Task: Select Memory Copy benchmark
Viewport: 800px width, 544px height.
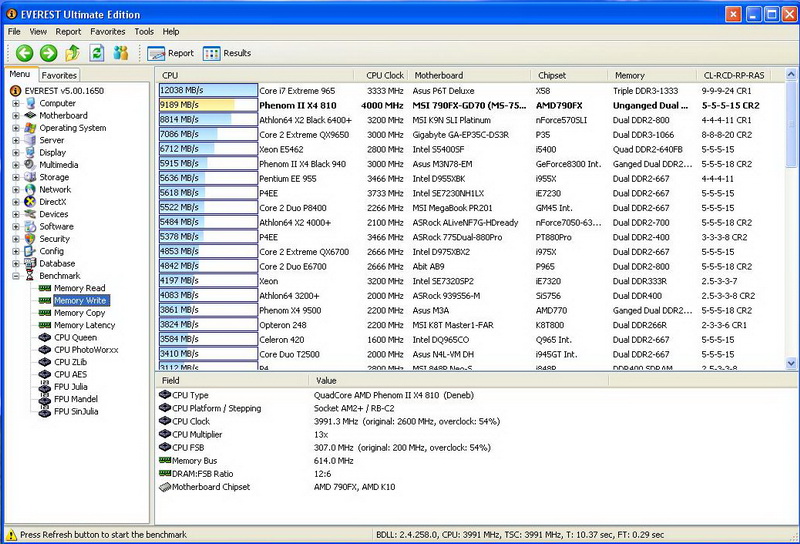Action: click(80, 313)
